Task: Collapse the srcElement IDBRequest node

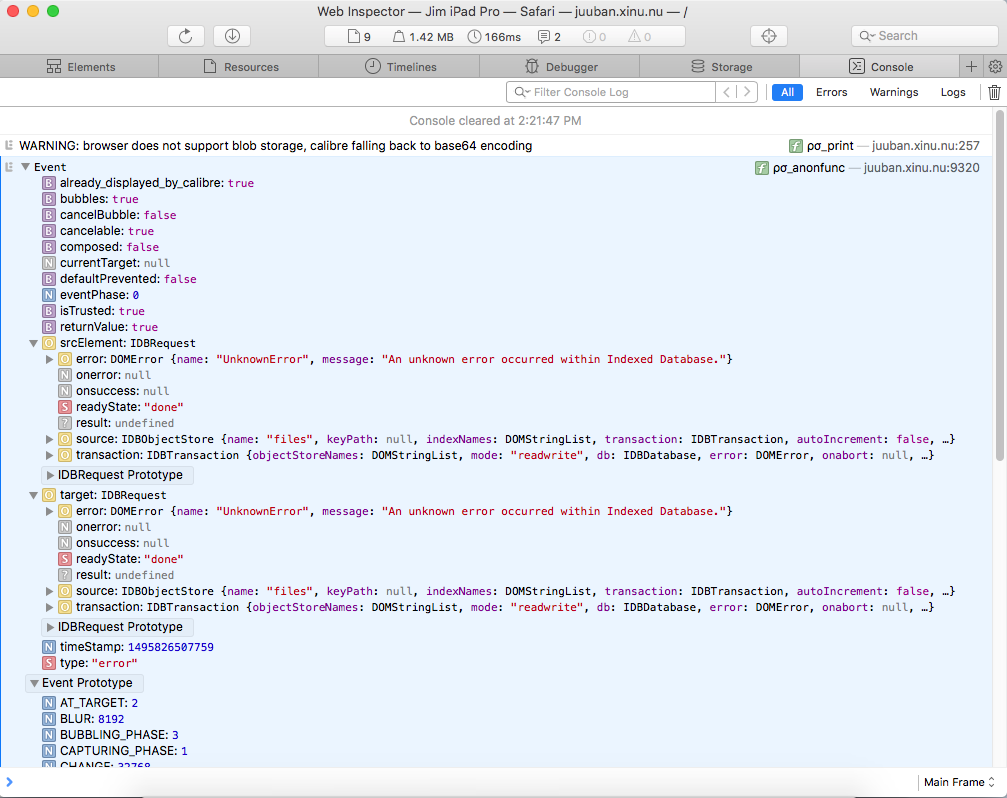Action: tap(34, 343)
